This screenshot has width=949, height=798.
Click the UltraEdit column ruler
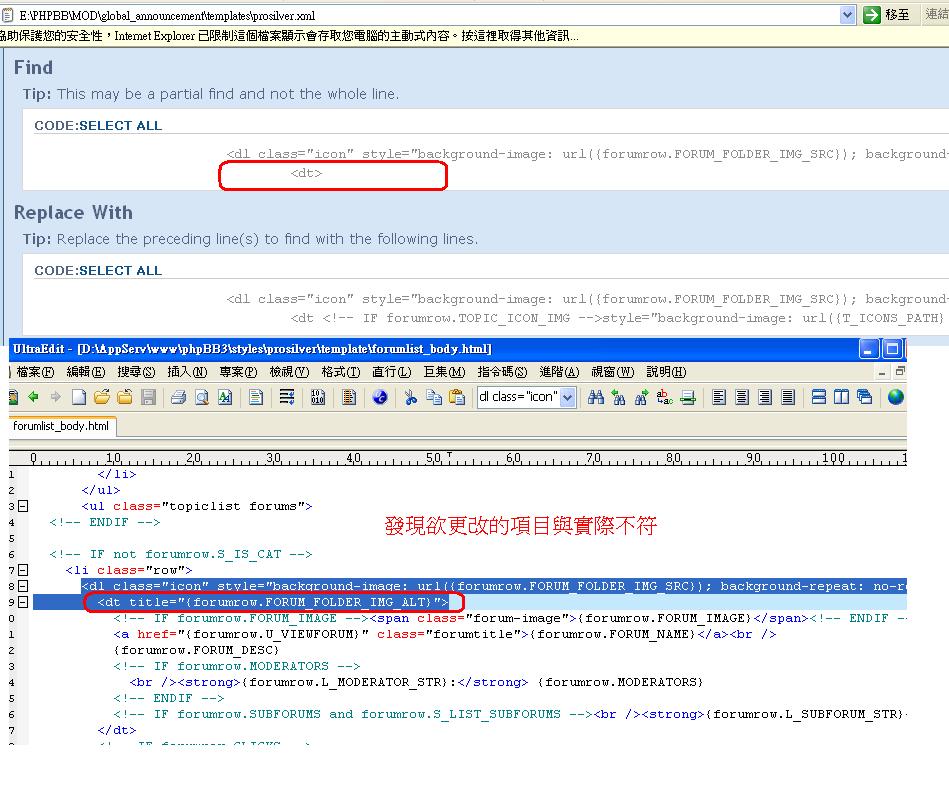(458, 458)
